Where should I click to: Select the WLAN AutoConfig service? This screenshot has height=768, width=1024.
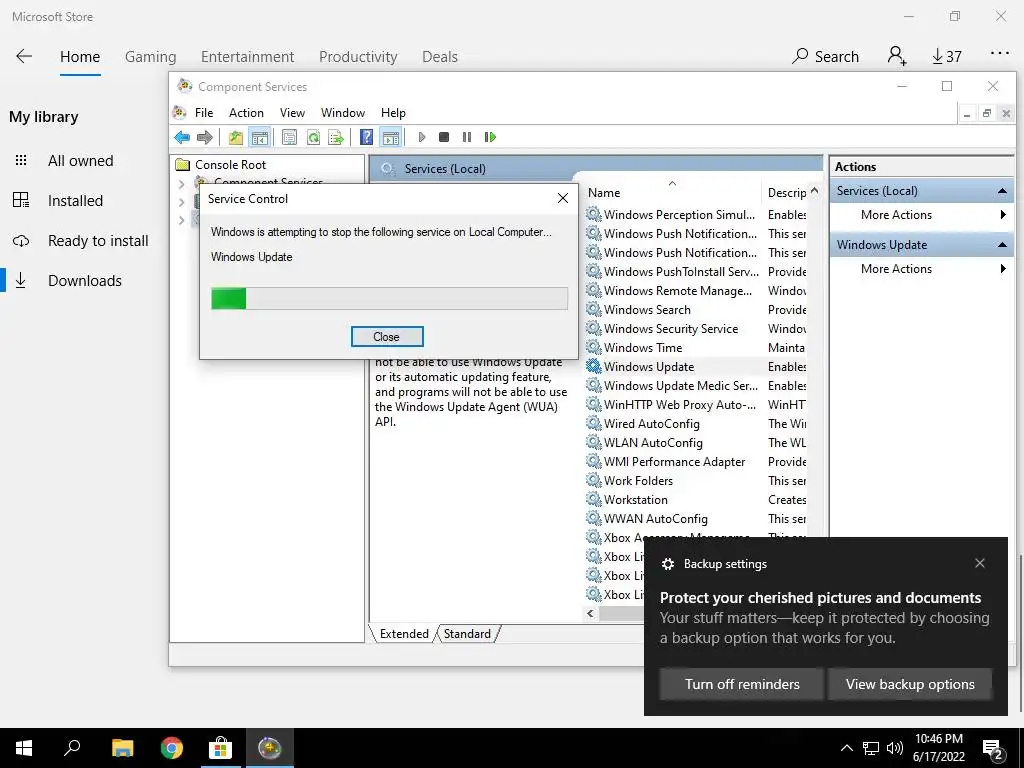click(653, 443)
